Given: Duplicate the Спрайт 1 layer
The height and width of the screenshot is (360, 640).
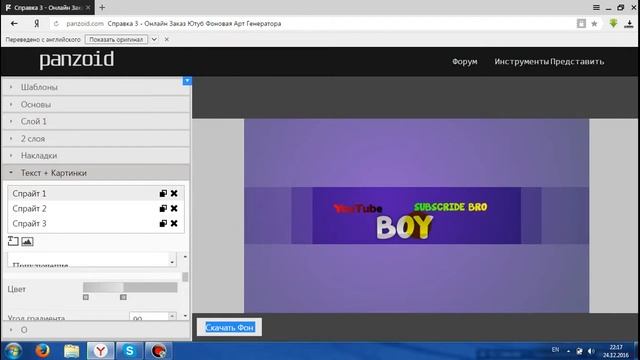Looking at the screenshot, I should point(163,193).
